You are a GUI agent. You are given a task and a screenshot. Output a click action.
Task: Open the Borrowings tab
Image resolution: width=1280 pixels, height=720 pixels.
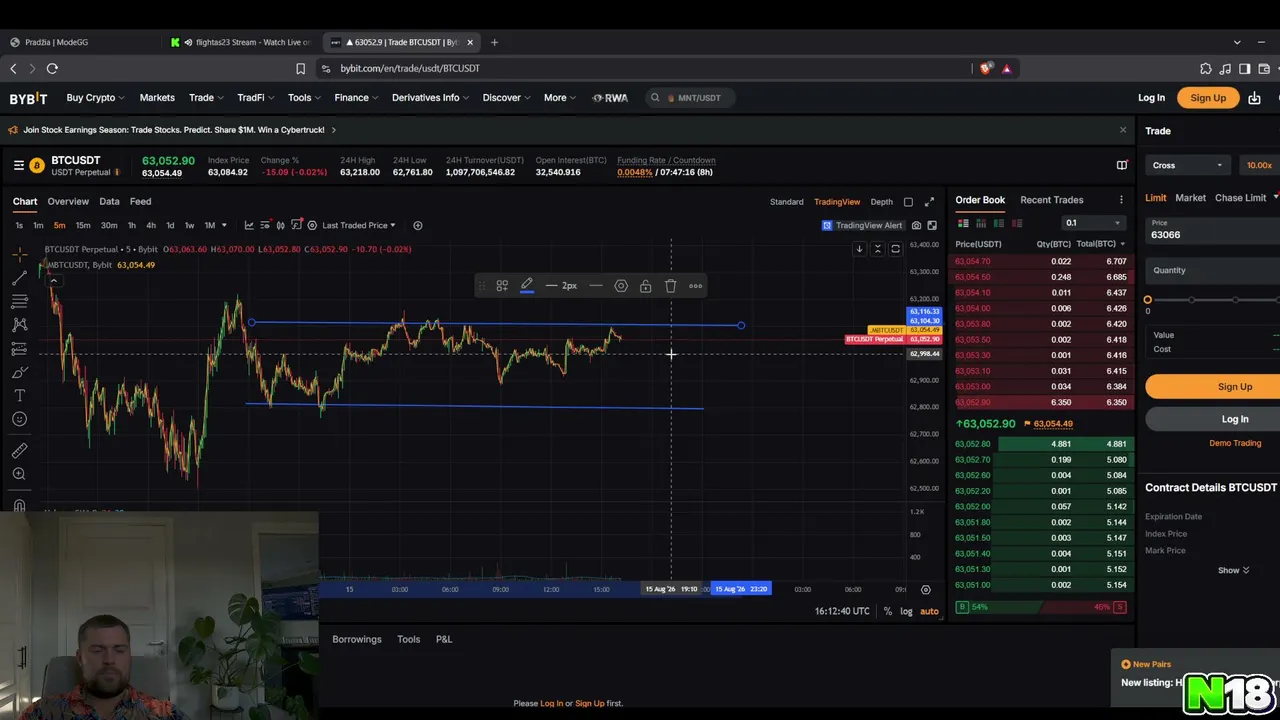tap(357, 639)
